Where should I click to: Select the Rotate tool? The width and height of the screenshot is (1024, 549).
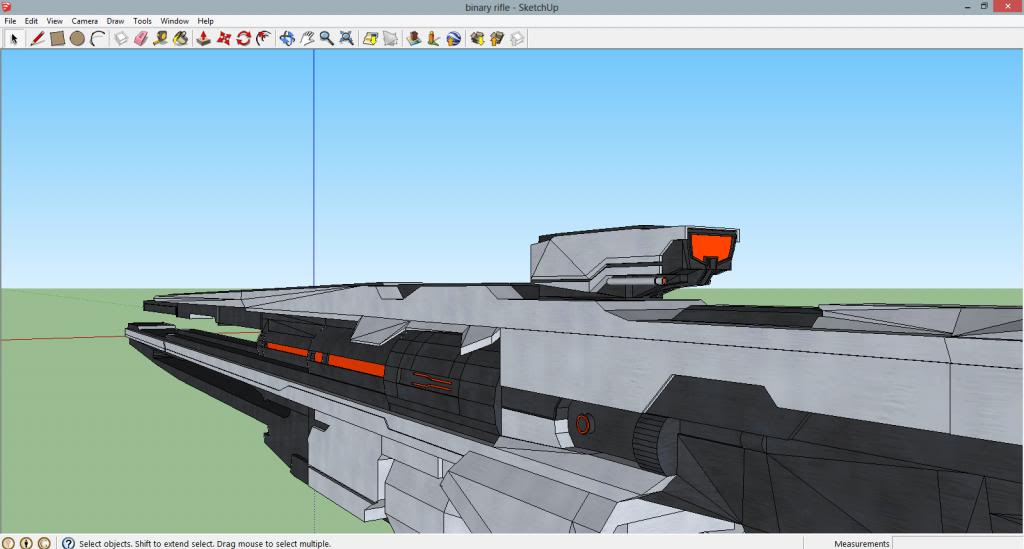(x=243, y=39)
